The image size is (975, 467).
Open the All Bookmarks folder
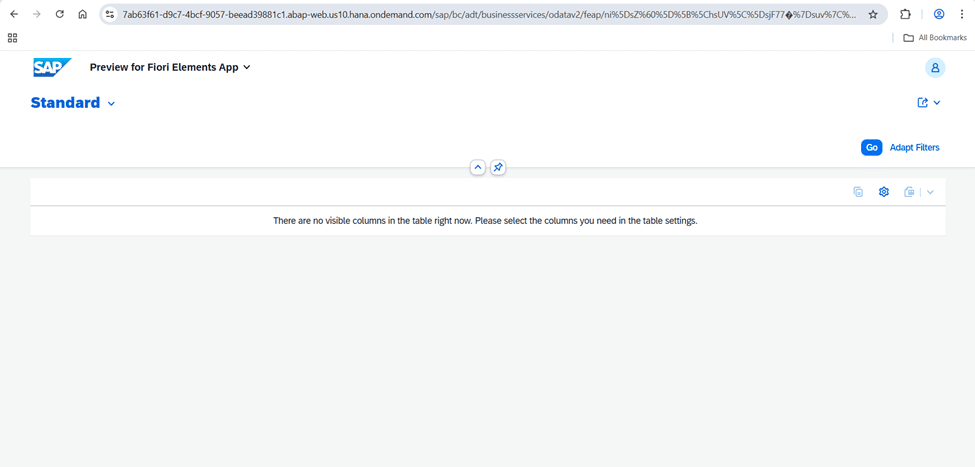(934, 38)
